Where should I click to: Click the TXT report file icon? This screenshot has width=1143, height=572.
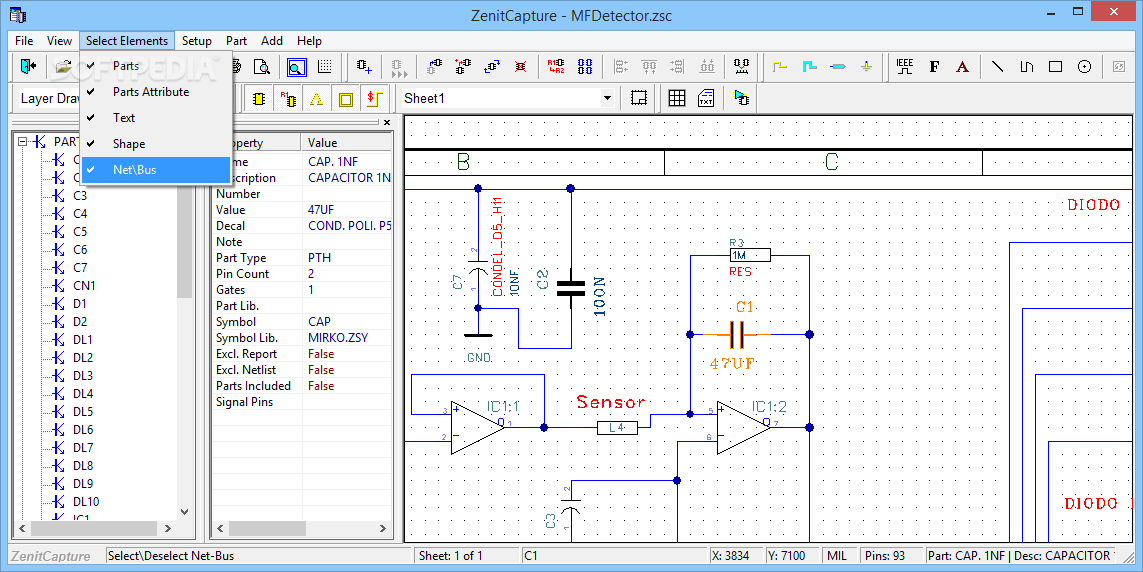click(706, 98)
